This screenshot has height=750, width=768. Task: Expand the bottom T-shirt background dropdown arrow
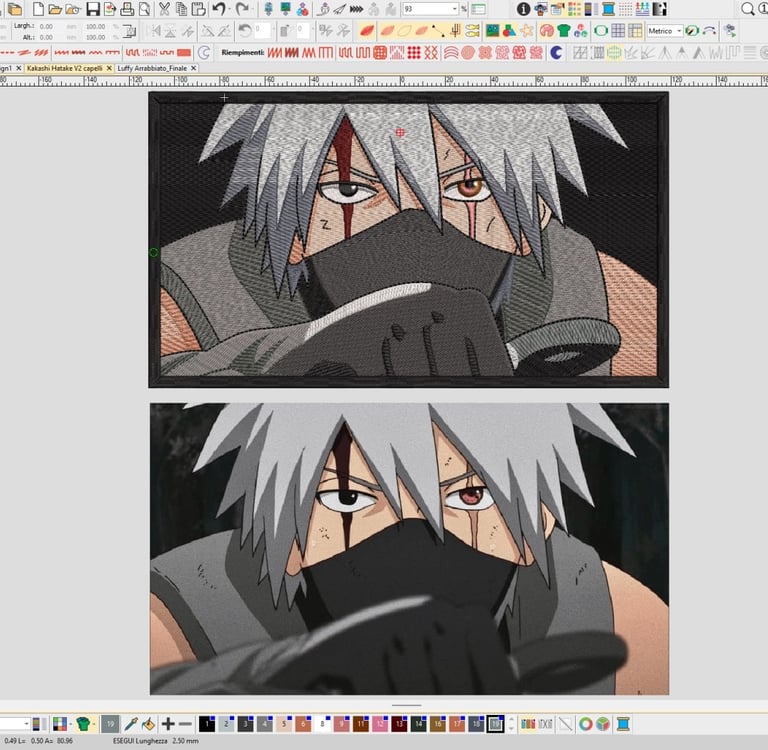pos(94,724)
